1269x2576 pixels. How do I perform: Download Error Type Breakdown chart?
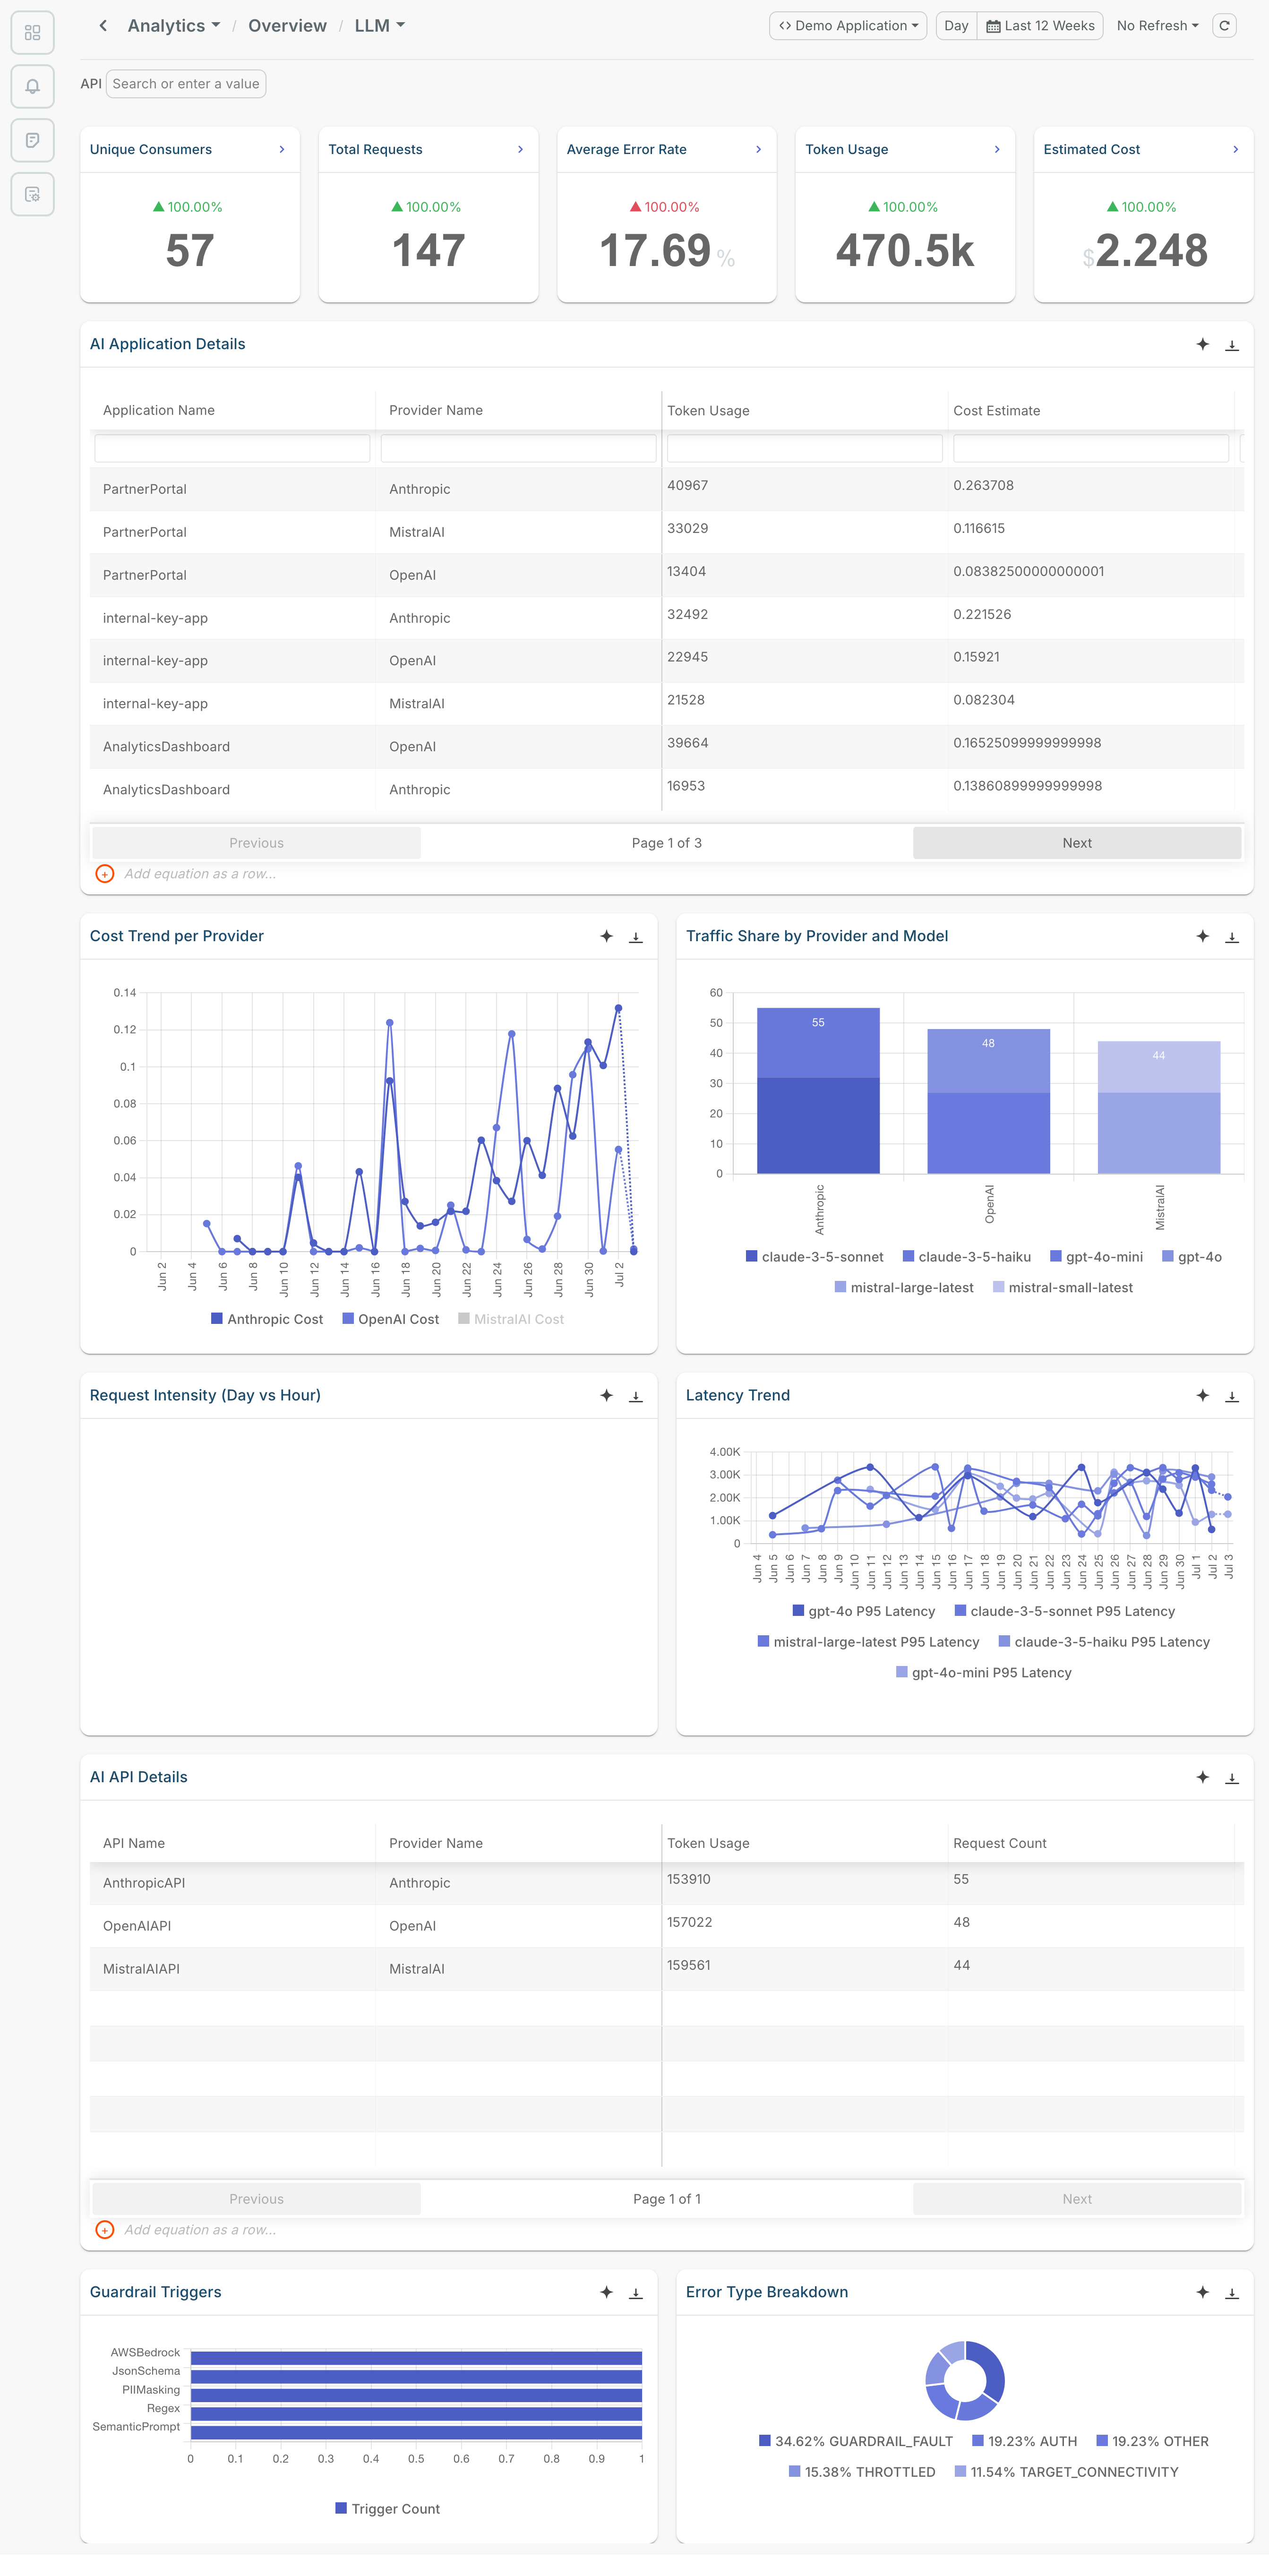coord(1232,2293)
